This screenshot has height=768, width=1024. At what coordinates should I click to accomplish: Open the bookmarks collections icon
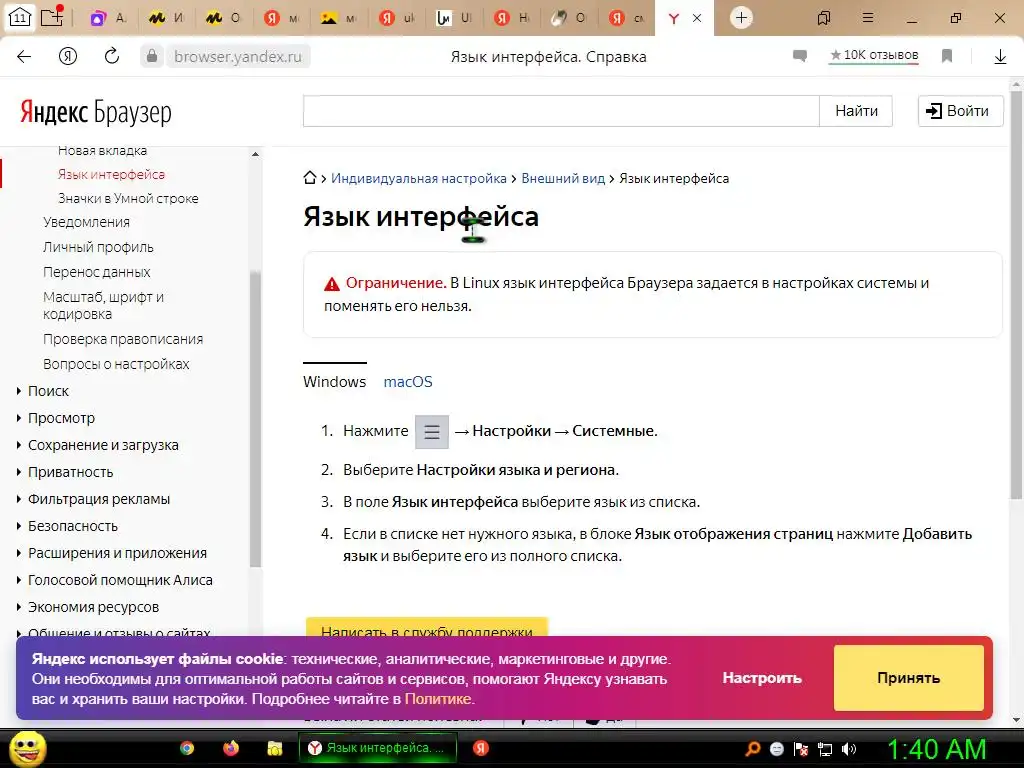824,18
